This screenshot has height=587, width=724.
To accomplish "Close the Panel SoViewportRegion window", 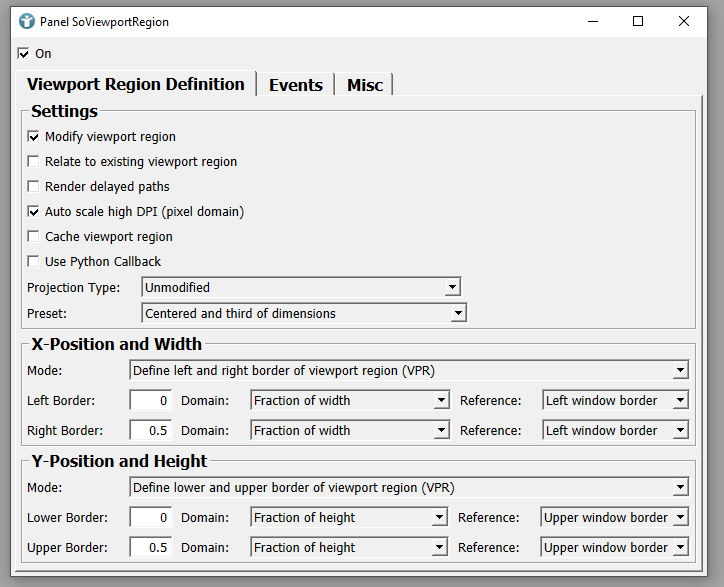I will point(684,21).
